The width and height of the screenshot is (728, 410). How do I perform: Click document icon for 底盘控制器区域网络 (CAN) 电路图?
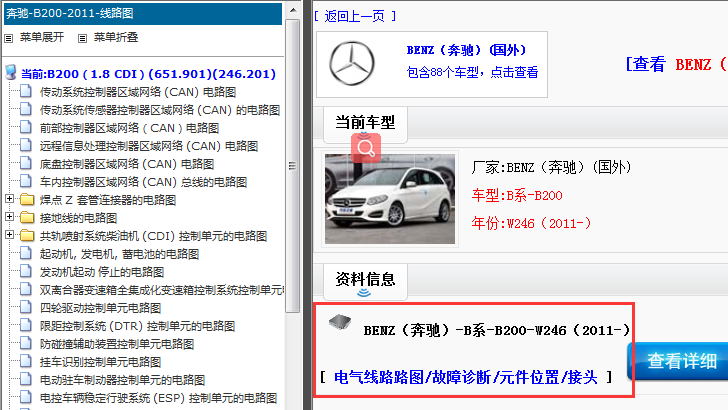pyautogui.click(x=26, y=163)
